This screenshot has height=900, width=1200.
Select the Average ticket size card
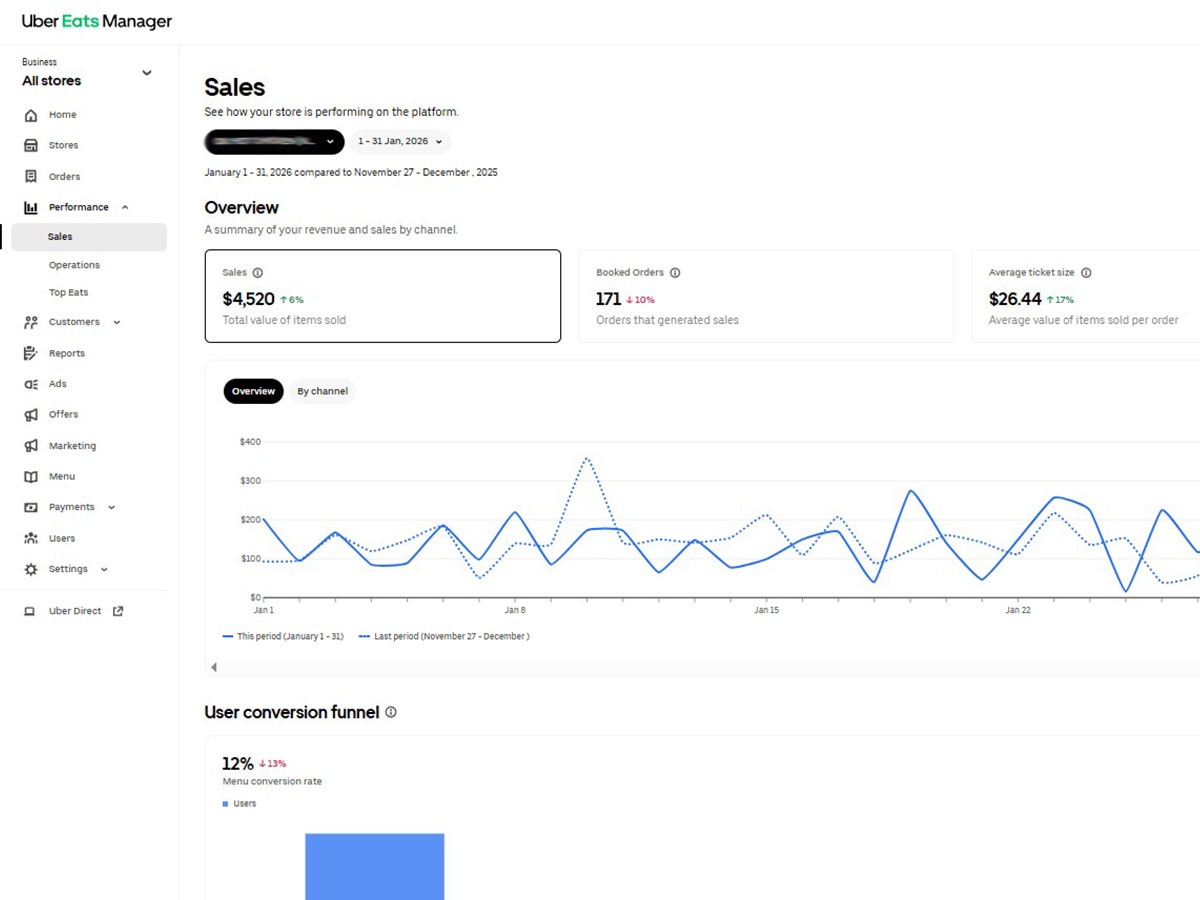[1085, 297]
